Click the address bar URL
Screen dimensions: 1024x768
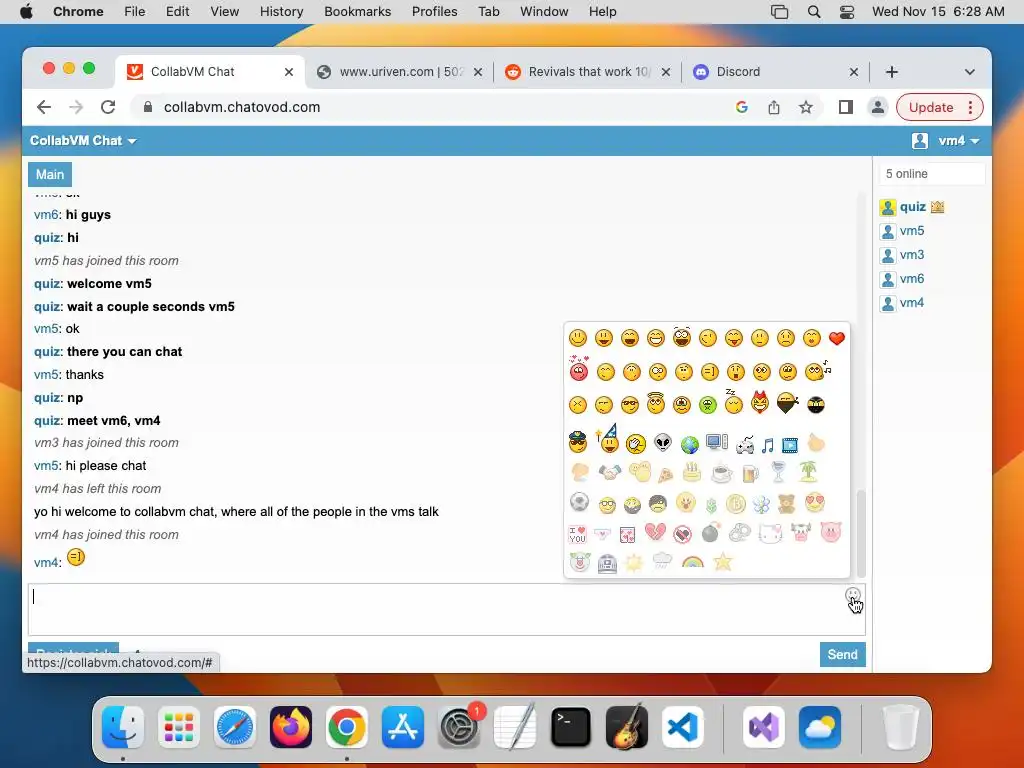pos(242,107)
